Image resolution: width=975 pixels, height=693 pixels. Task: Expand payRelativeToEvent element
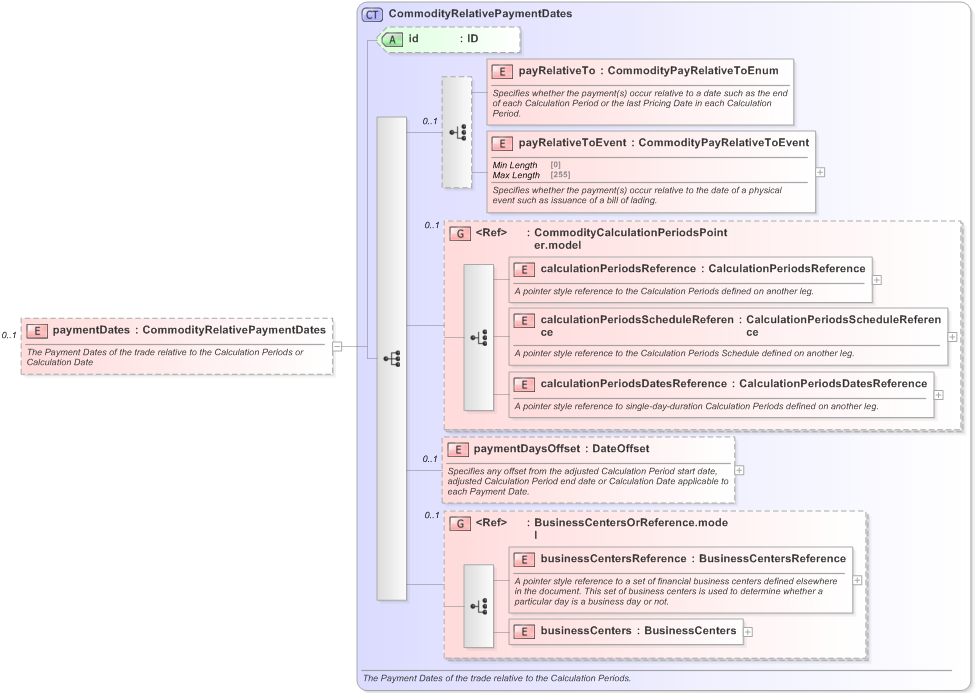click(820, 172)
